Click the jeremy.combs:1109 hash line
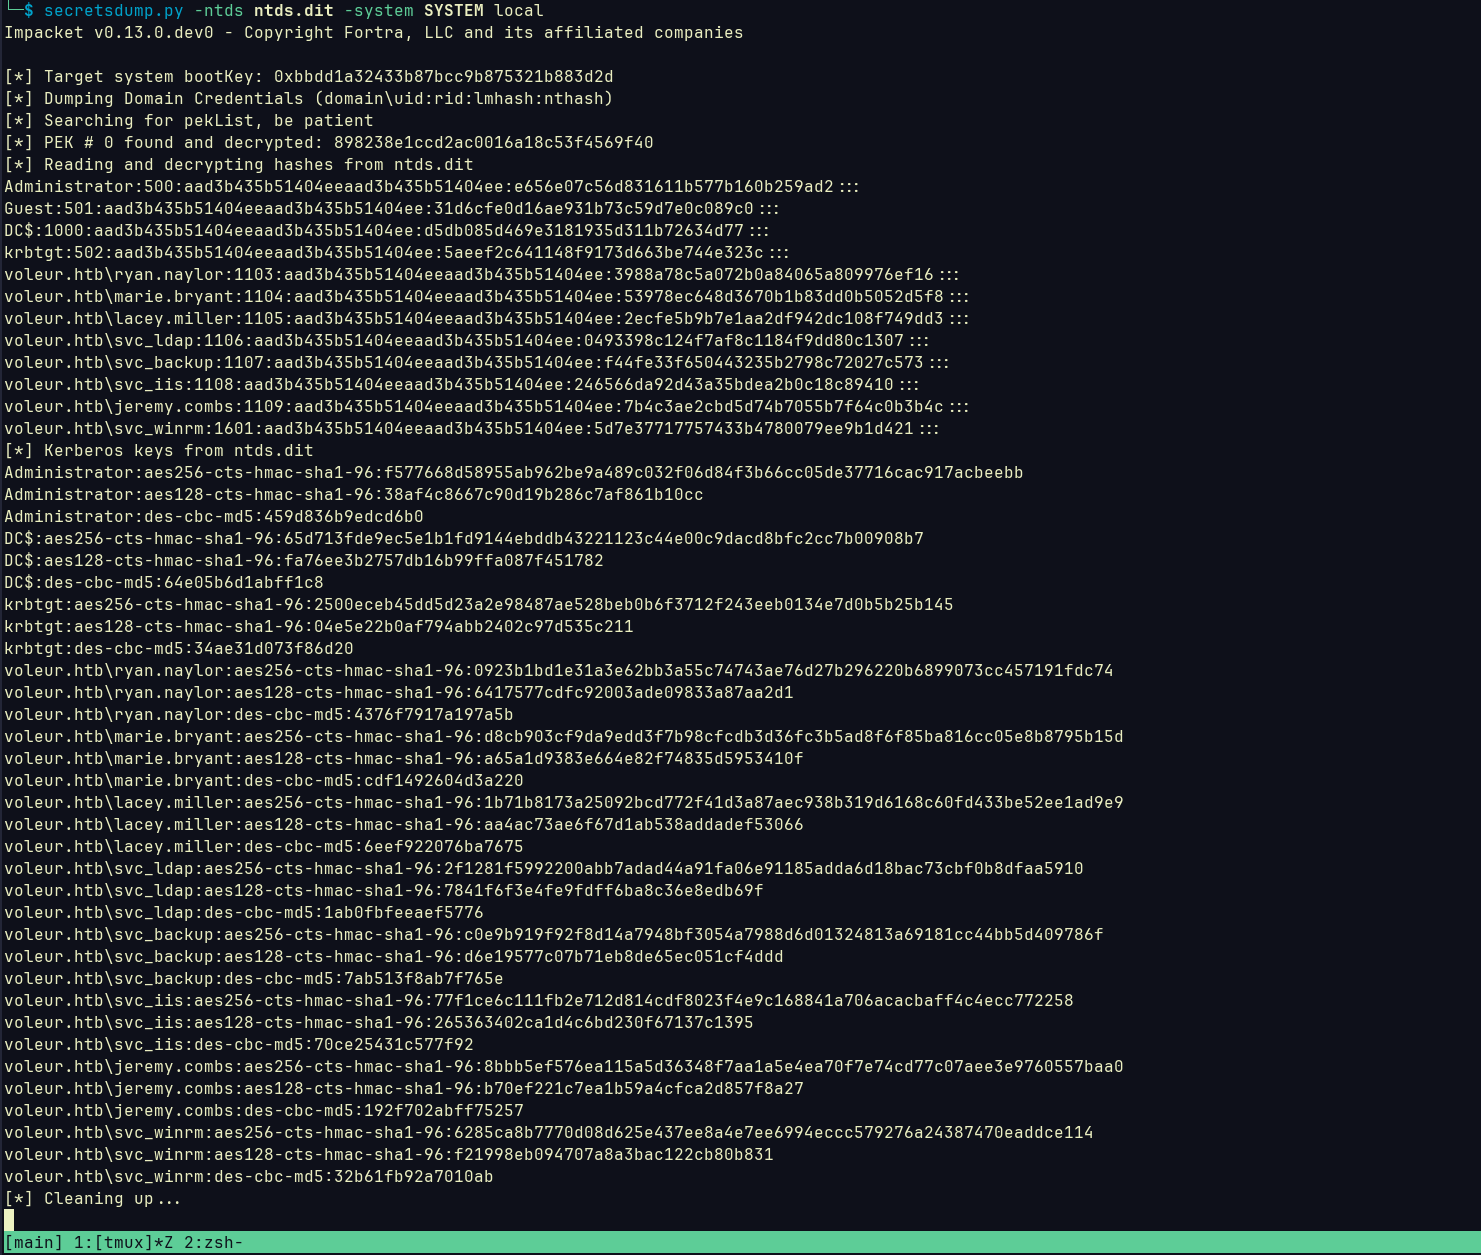The image size is (1481, 1255). (x=487, y=407)
